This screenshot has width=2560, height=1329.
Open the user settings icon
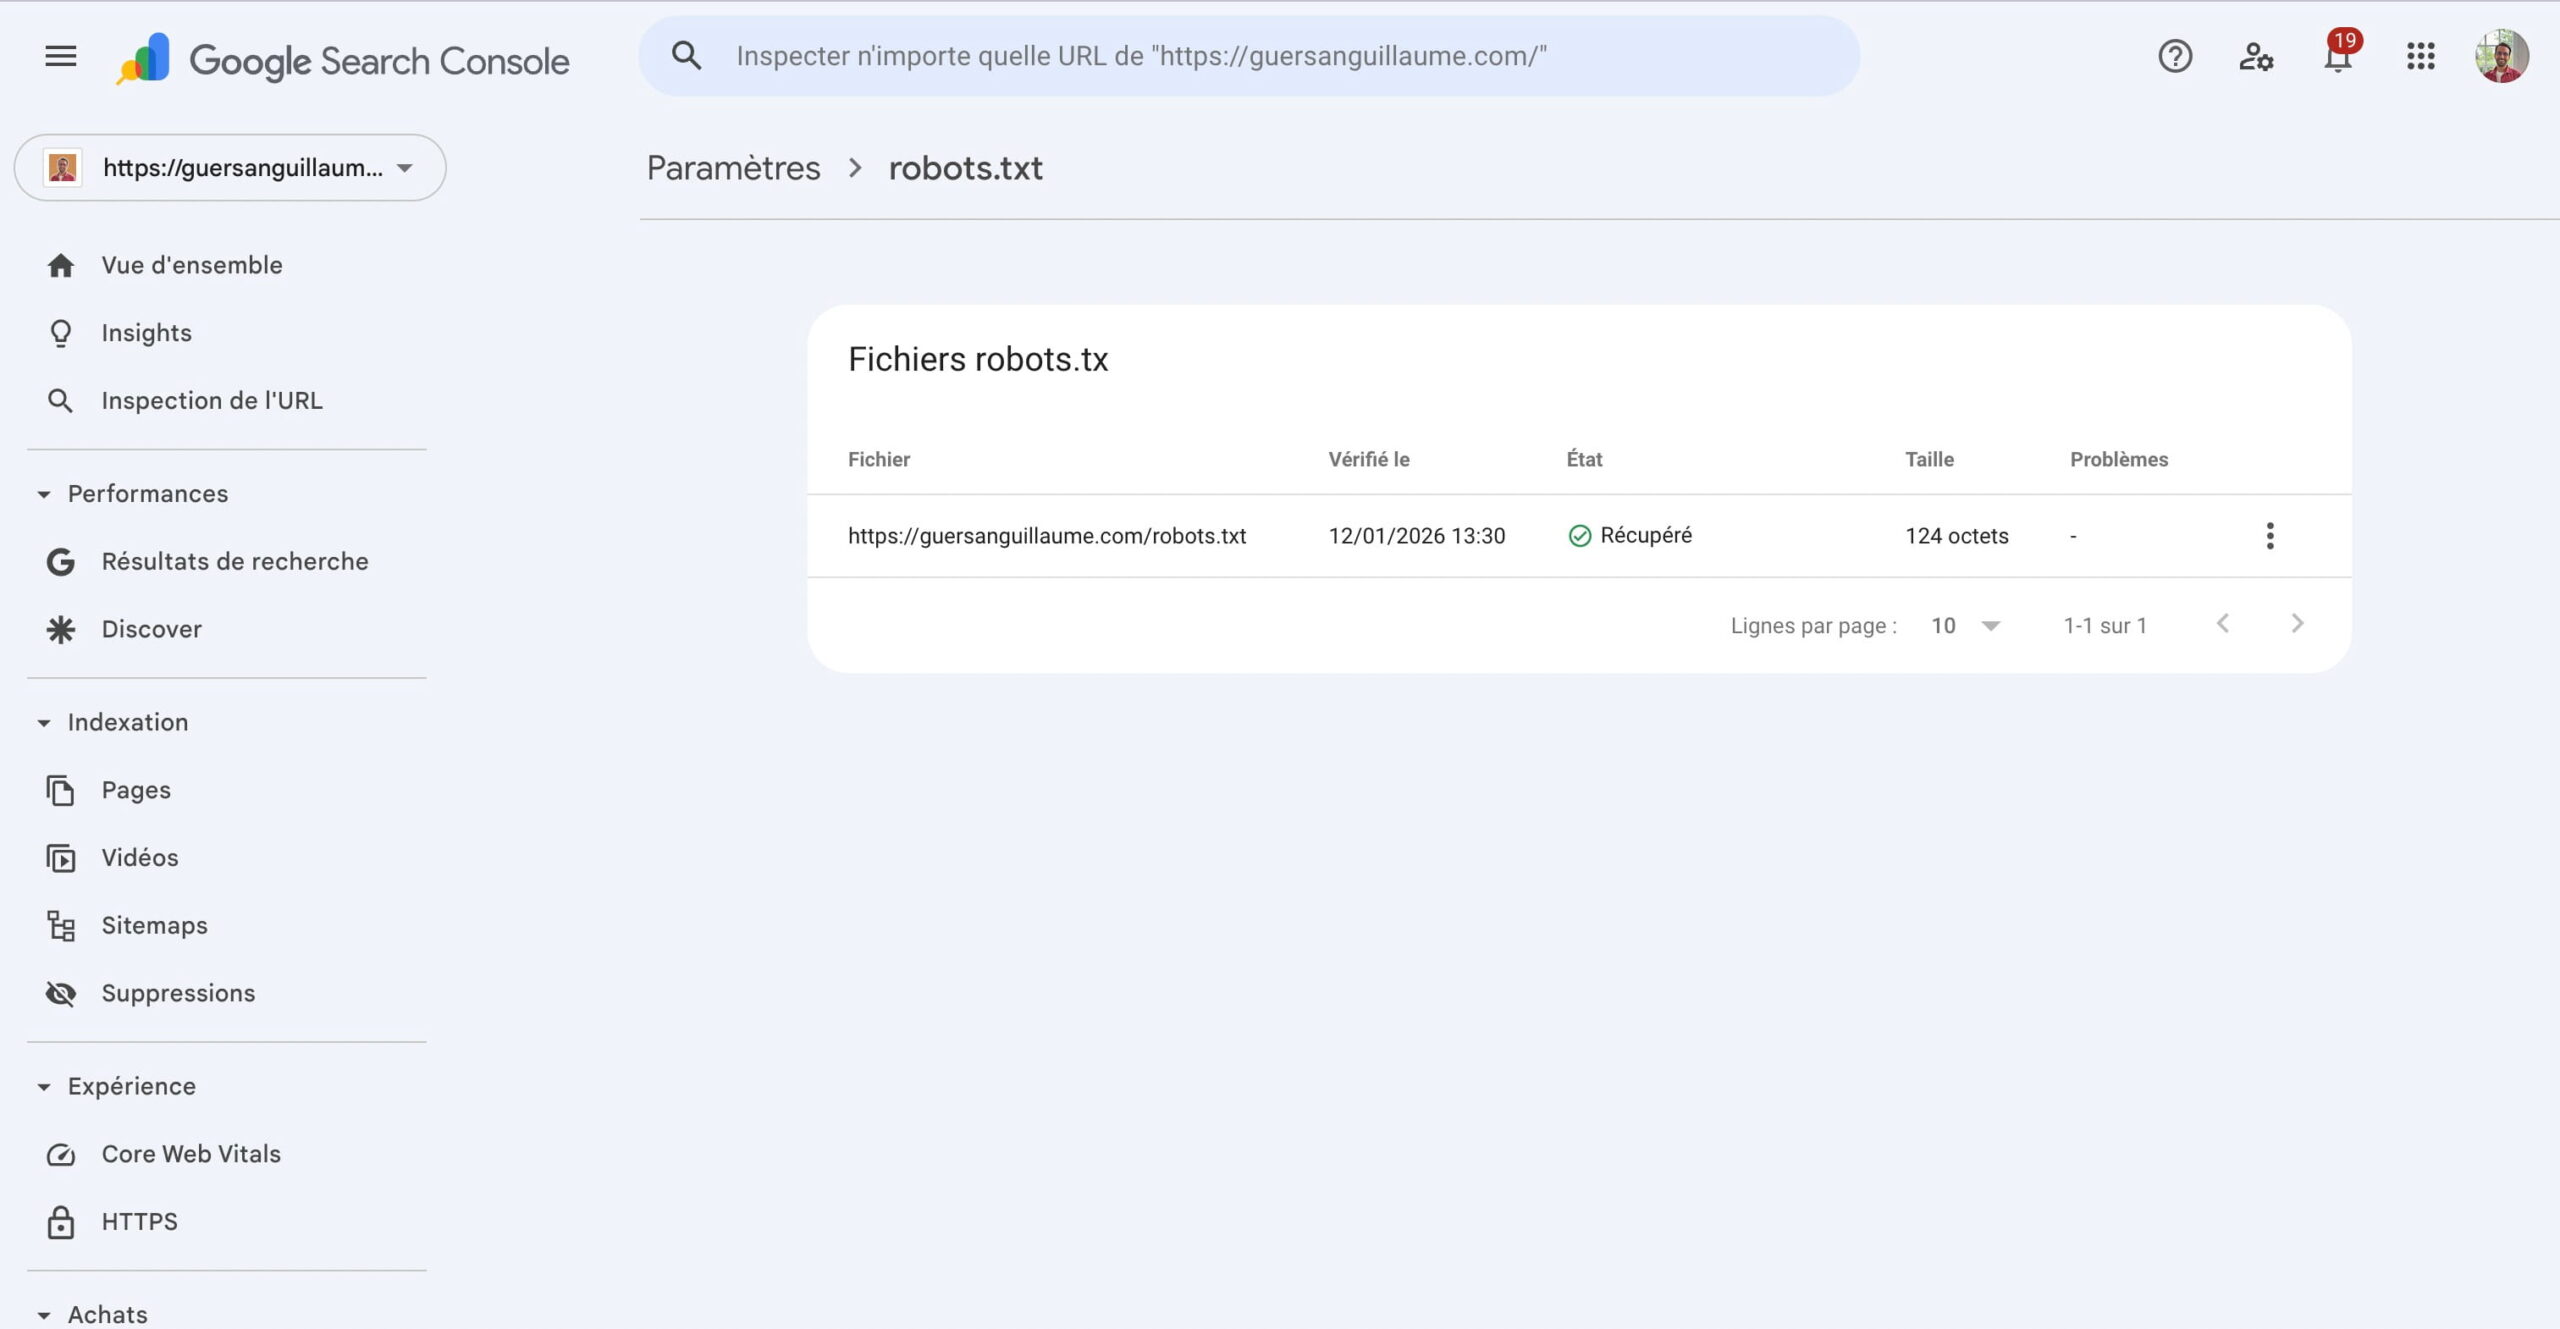click(2256, 56)
